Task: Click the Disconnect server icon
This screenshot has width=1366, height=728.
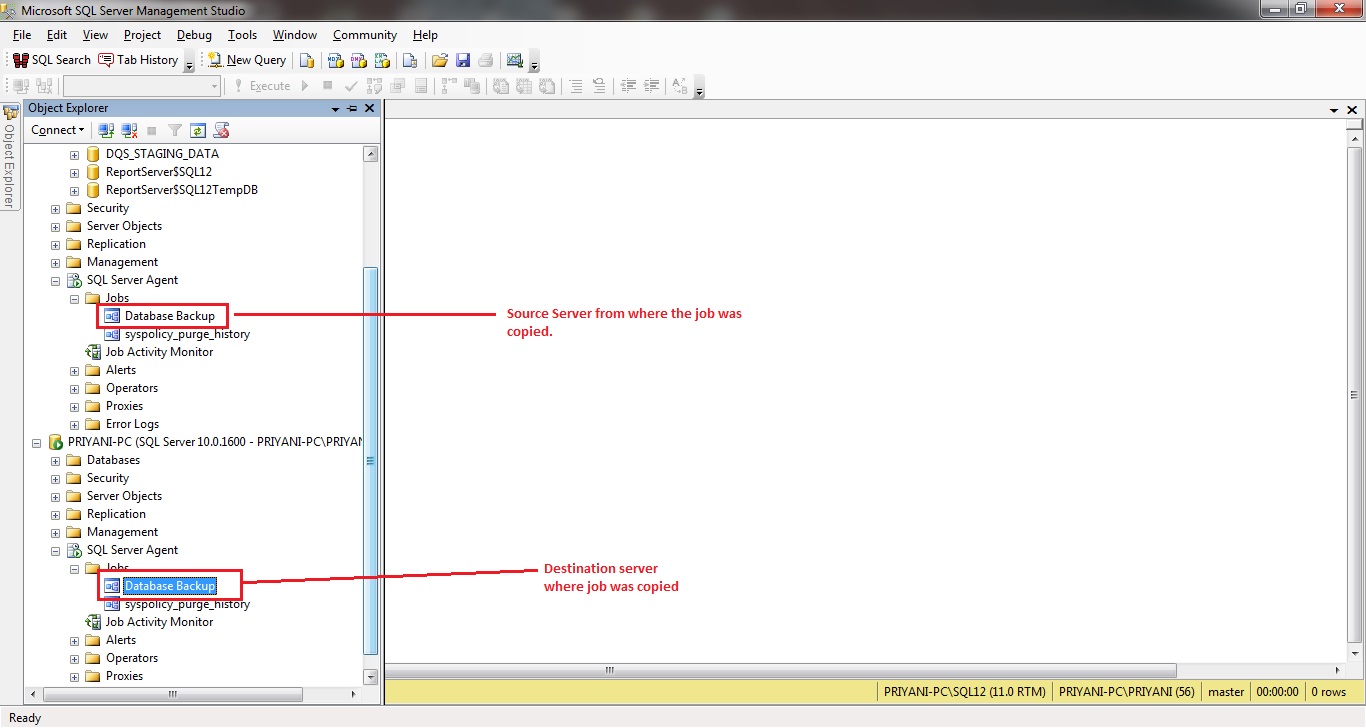Action: pos(129,130)
